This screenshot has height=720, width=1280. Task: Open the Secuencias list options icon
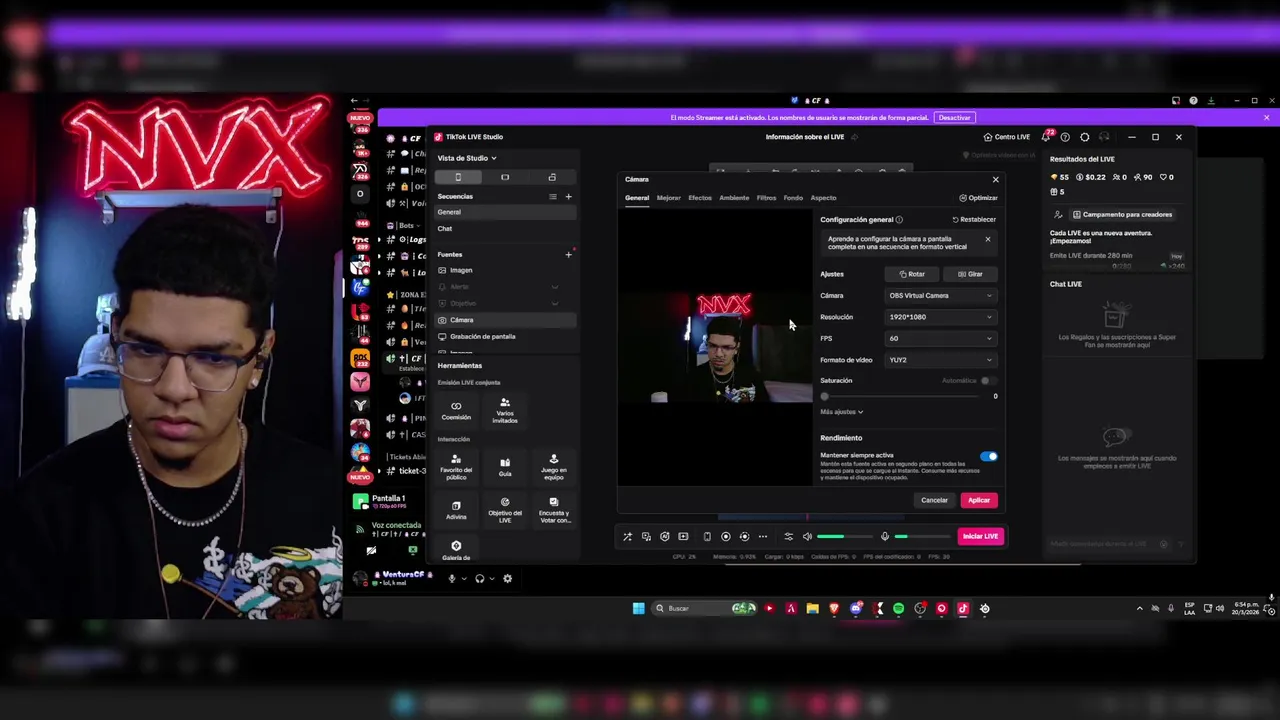[552, 196]
